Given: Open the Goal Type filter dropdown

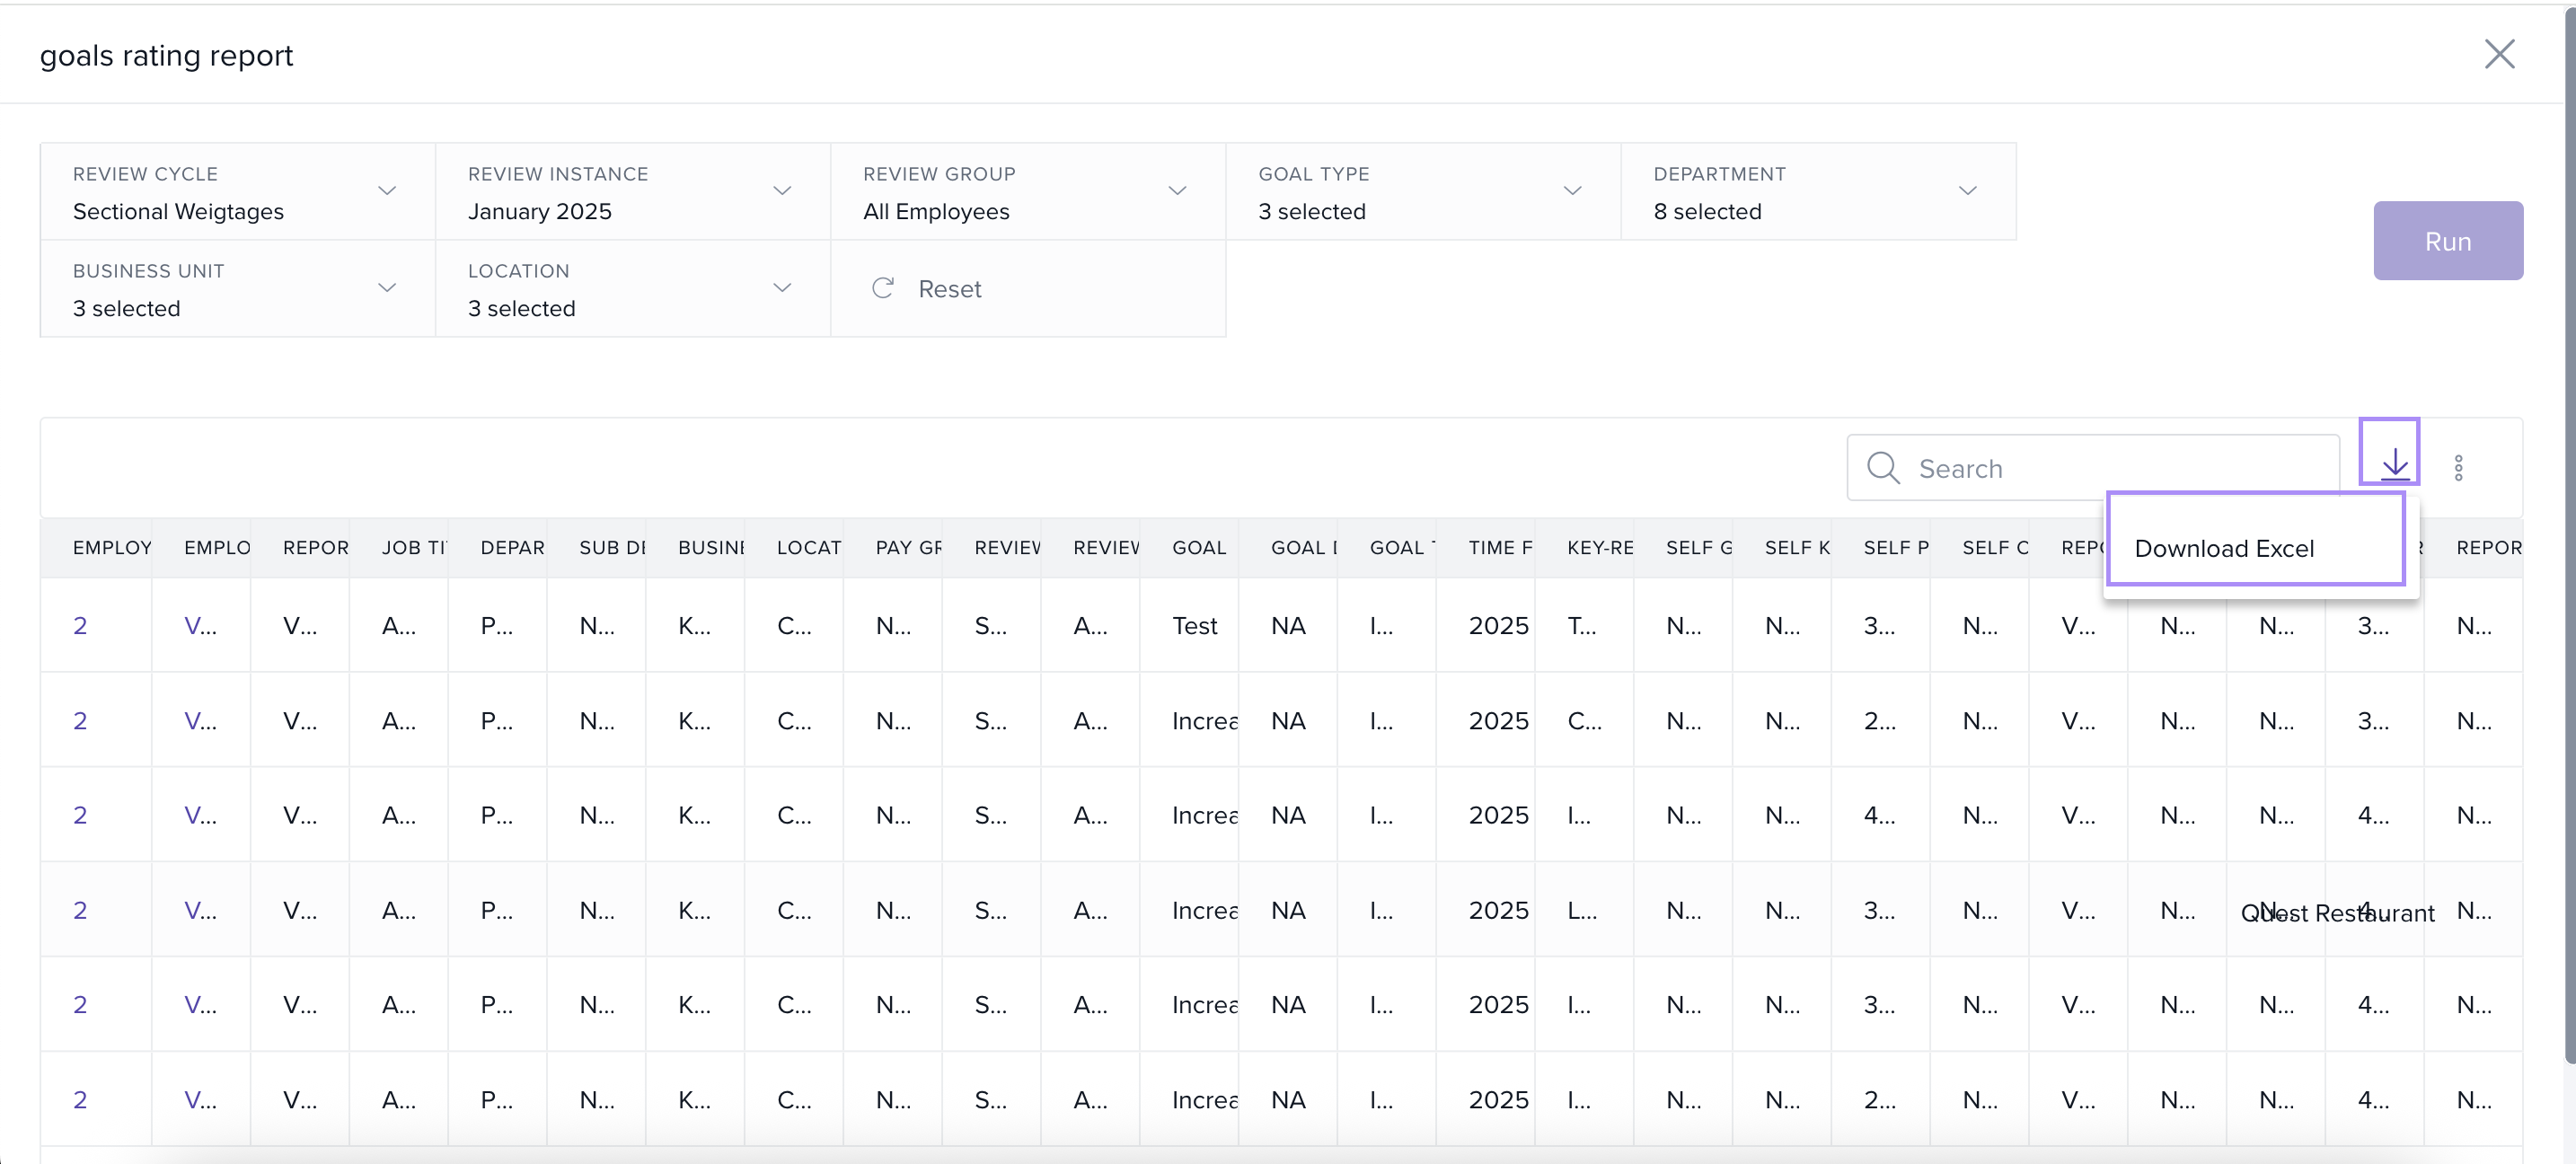Looking at the screenshot, I should click(1572, 191).
